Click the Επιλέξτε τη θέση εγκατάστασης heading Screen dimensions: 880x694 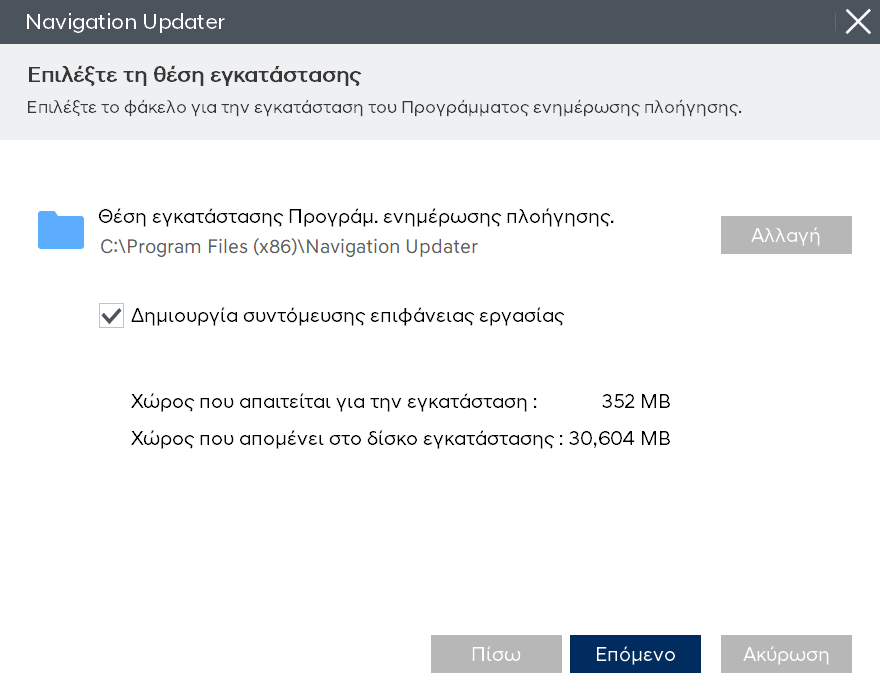(194, 75)
